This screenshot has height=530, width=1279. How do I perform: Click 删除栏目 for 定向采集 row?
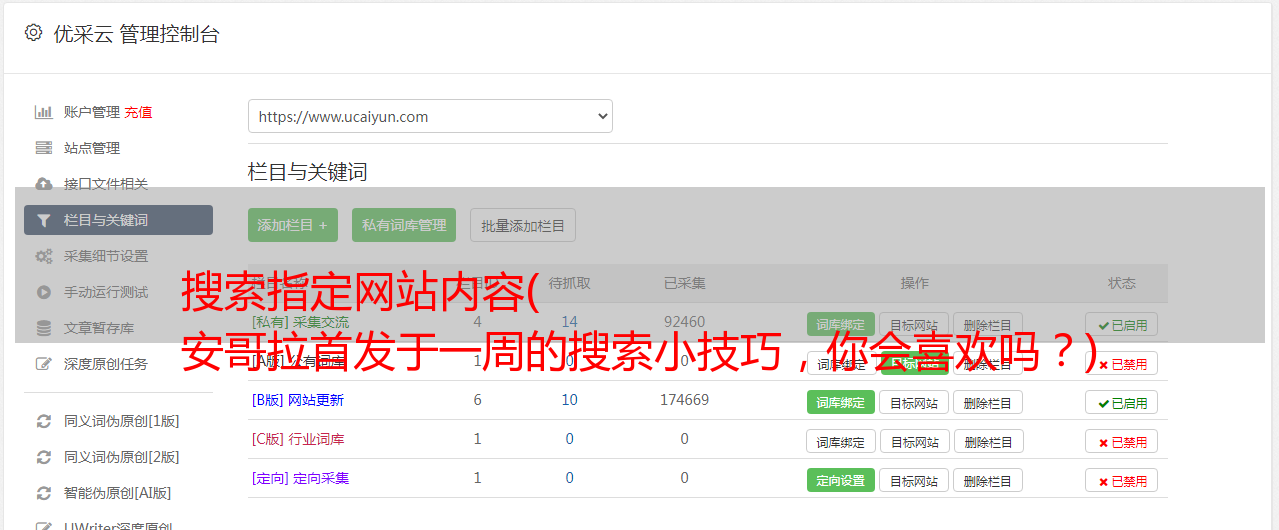[988, 480]
